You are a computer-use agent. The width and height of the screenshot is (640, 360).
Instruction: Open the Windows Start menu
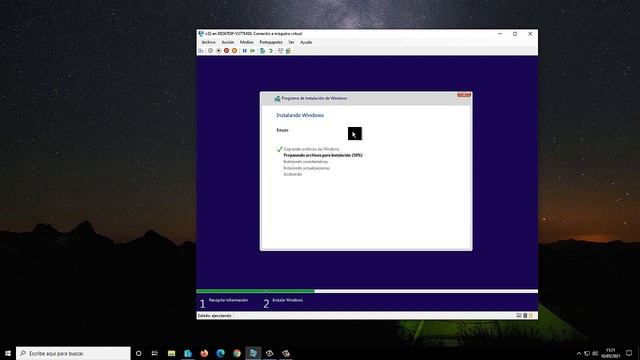[8, 353]
